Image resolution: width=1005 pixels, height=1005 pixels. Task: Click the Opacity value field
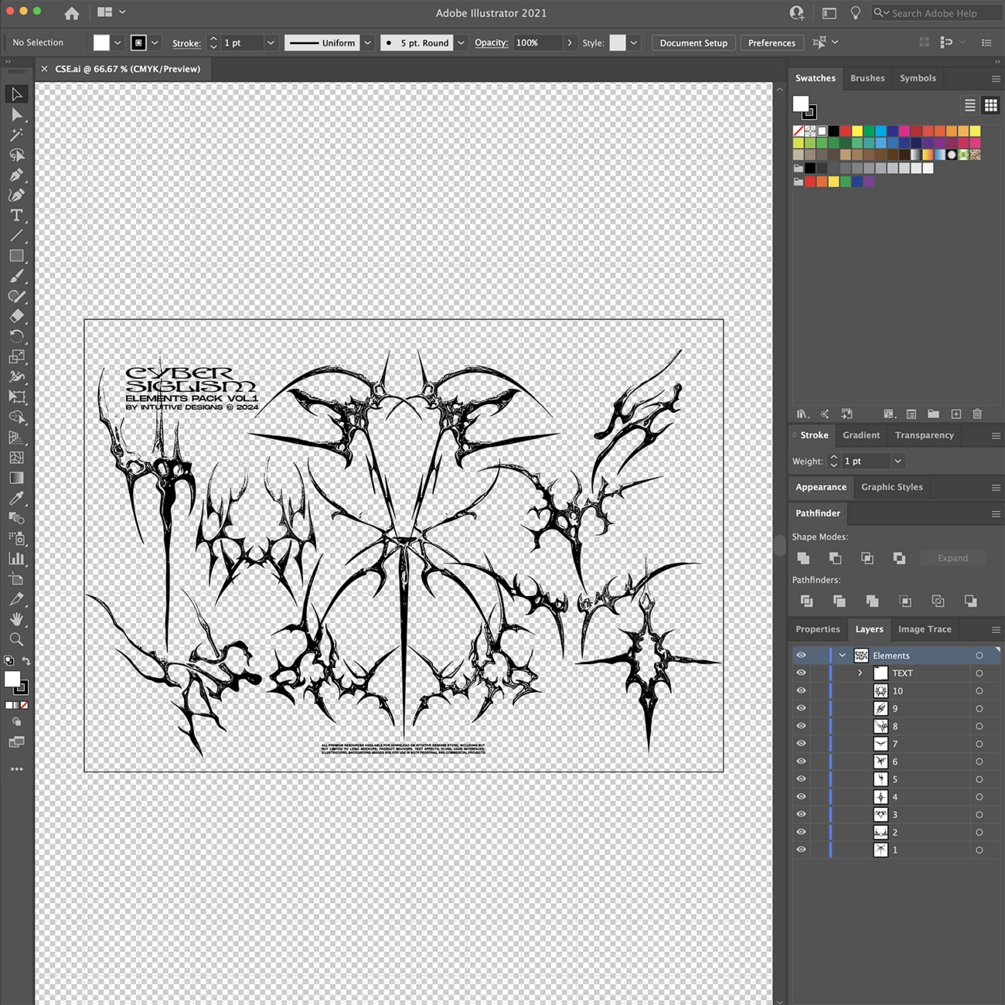[538, 43]
